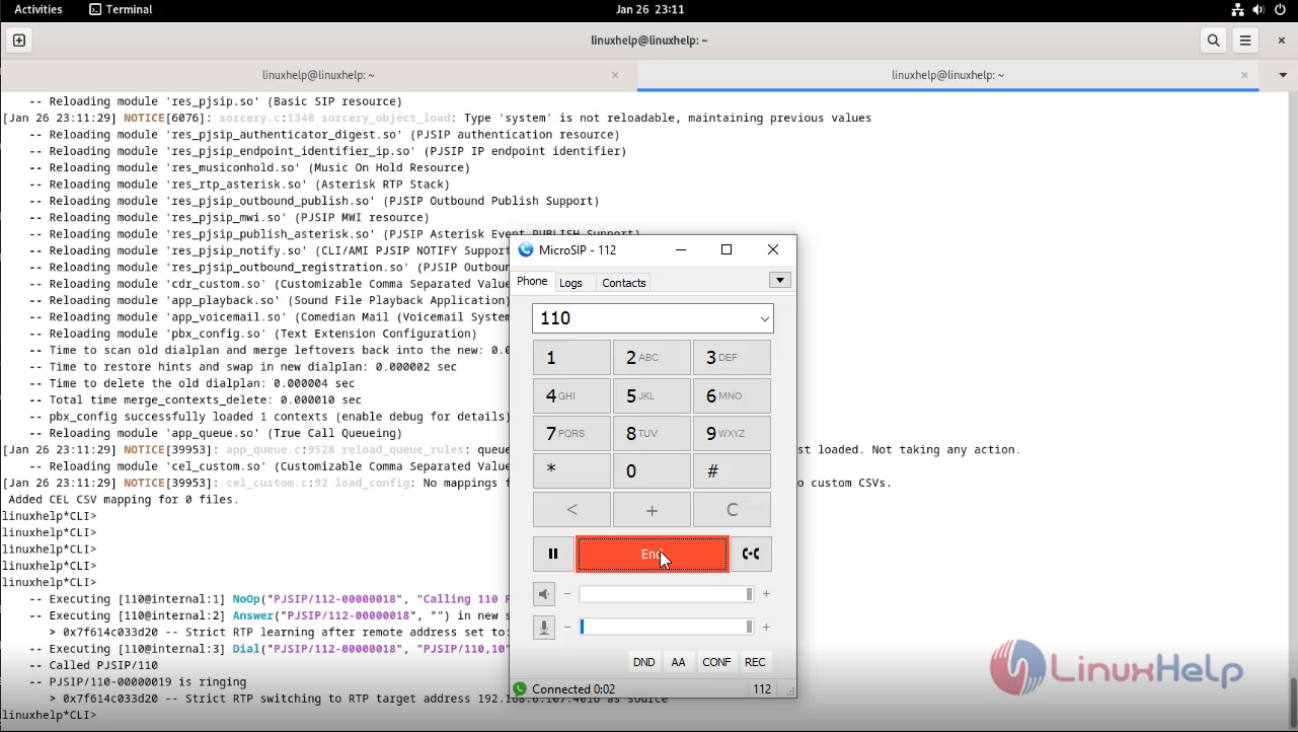Viewport: 1298px width, 732px height.
Task: Minimize the MicroSIP window
Action: pyautogui.click(x=681, y=250)
